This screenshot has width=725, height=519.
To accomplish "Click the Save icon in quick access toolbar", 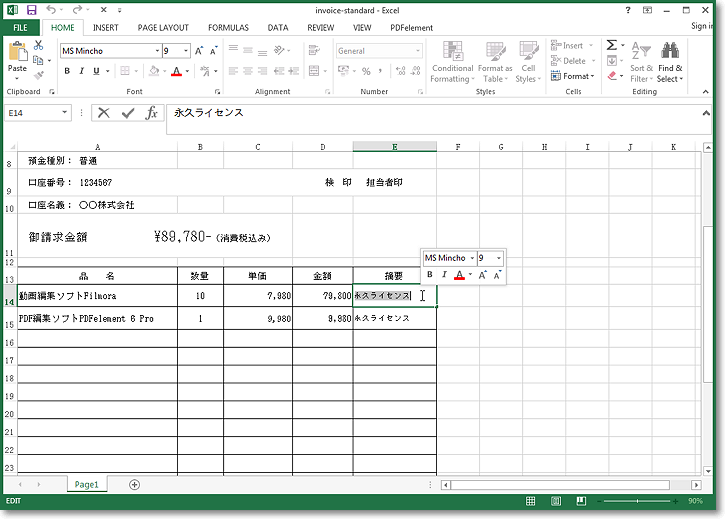I will (31, 10).
